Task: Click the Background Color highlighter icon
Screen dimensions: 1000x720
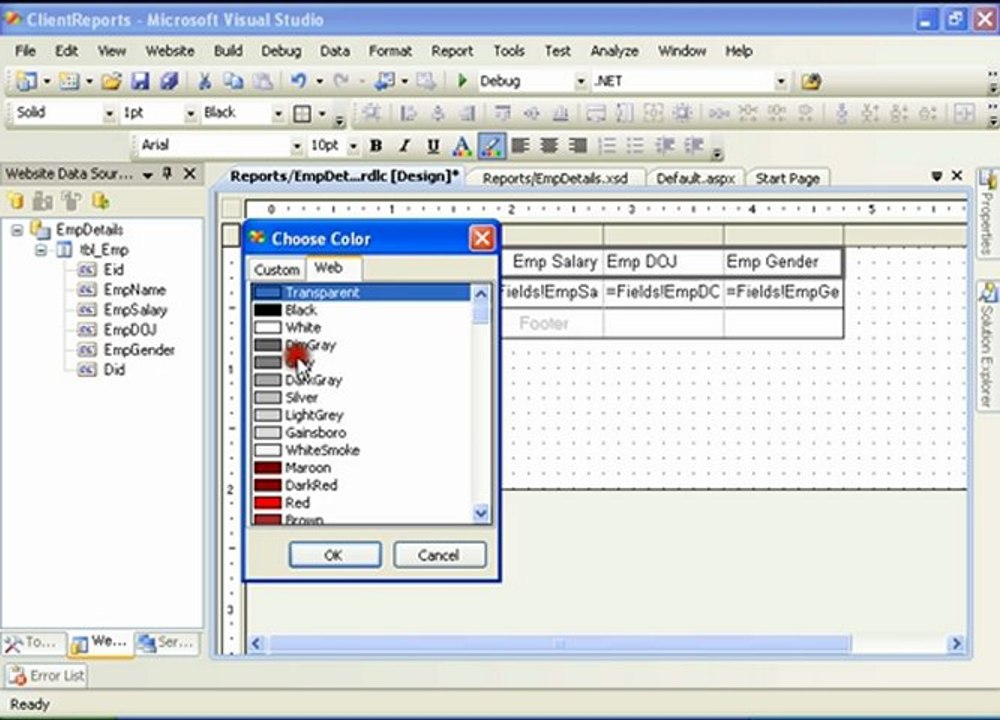Action: [491, 146]
